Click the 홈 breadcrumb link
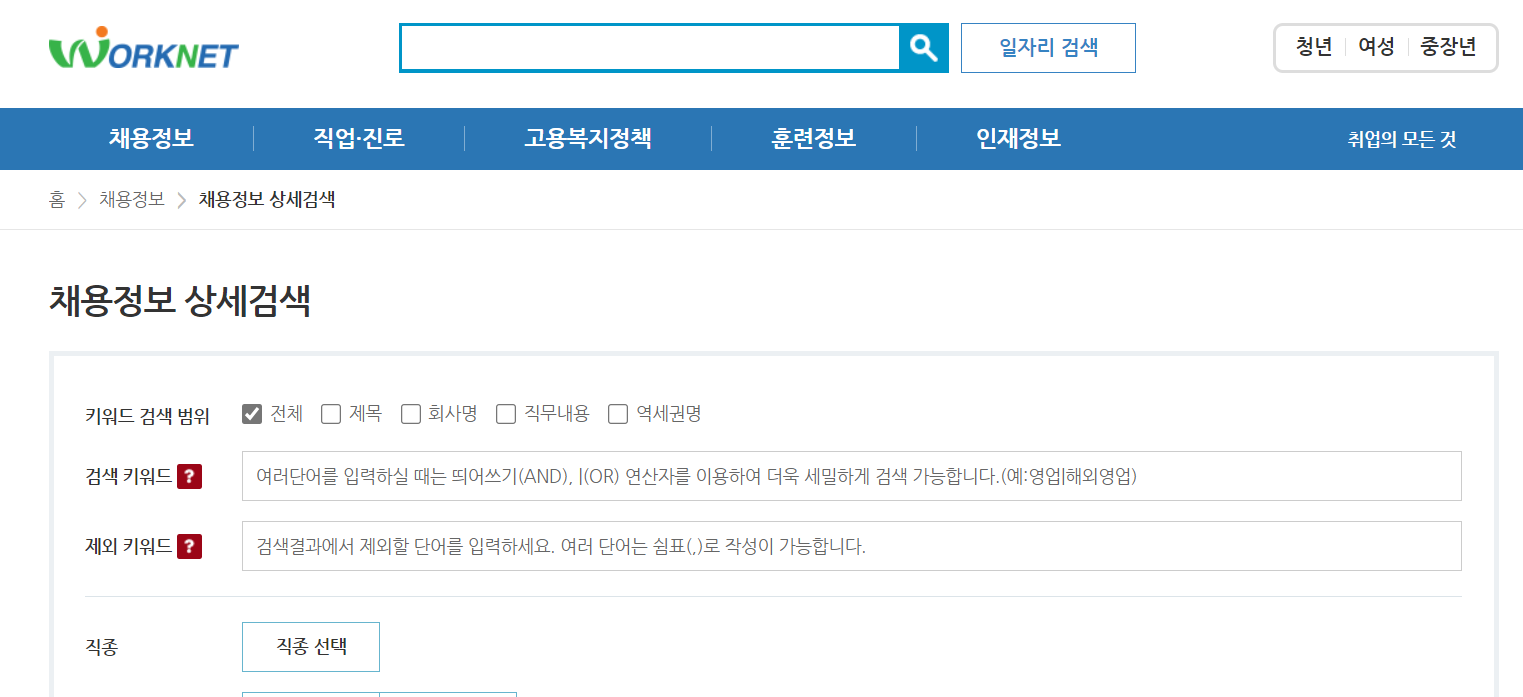The image size is (1523, 697). point(56,200)
